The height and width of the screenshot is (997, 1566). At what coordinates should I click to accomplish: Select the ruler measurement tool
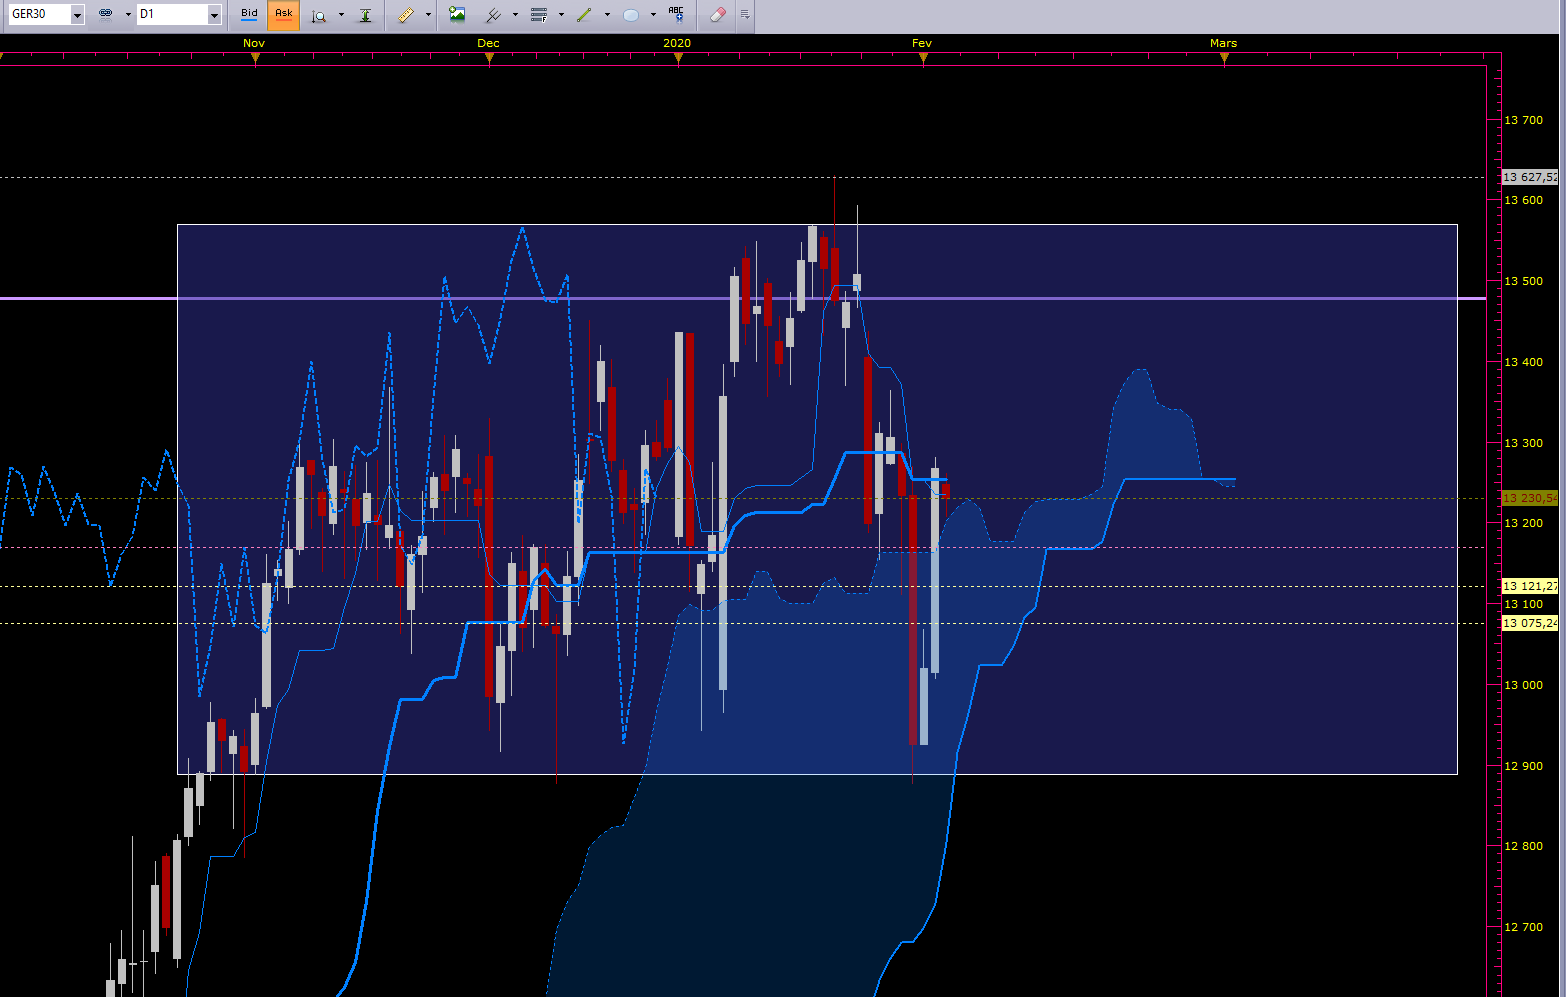coord(405,15)
